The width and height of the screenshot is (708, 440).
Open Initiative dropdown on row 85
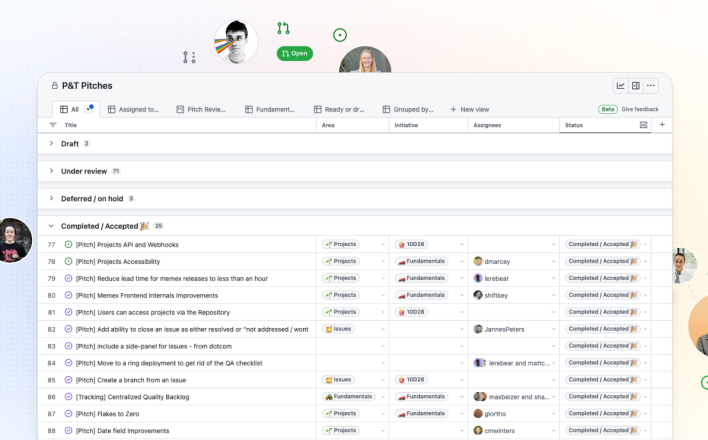coord(461,380)
